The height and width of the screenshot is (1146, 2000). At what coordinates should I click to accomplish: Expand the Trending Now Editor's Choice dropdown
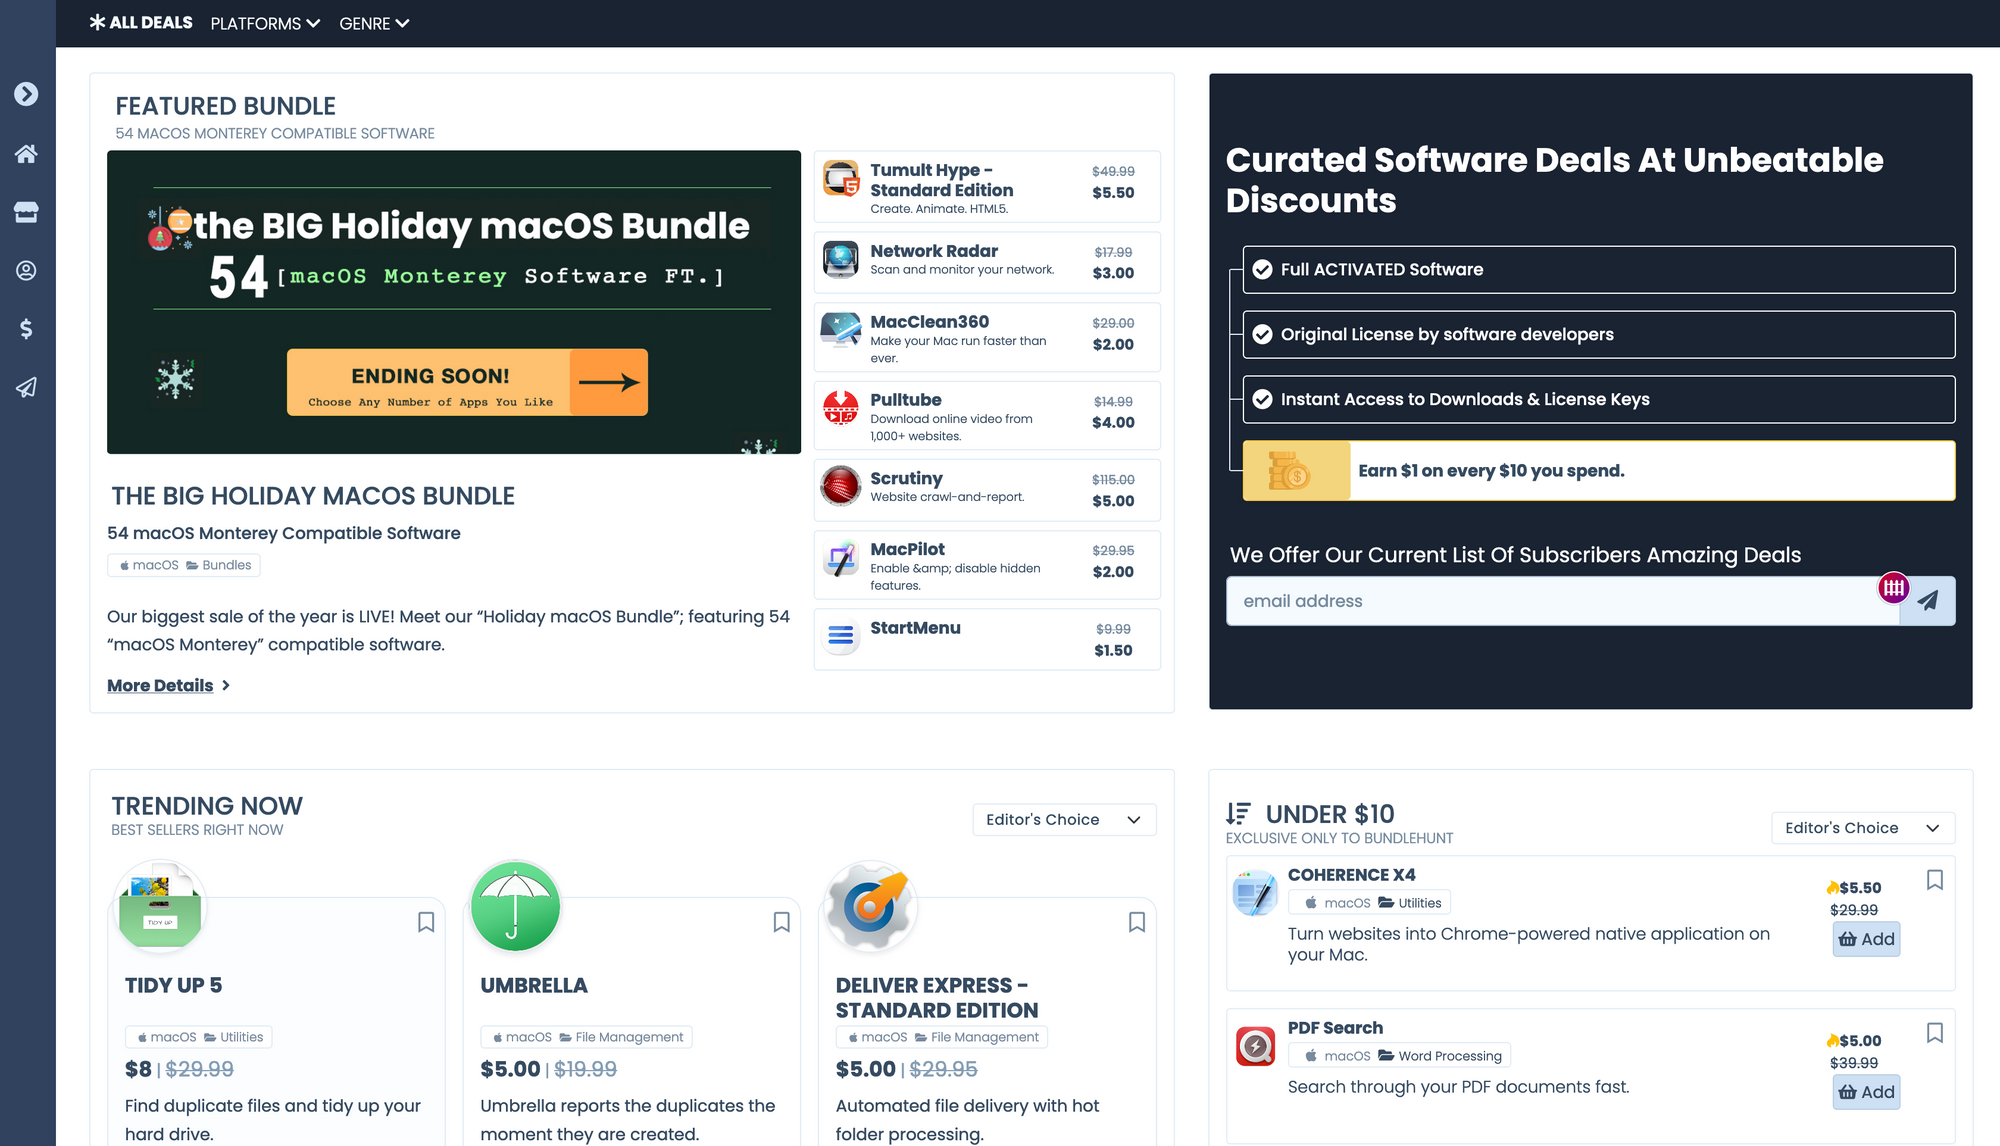(x=1063, y=819)
